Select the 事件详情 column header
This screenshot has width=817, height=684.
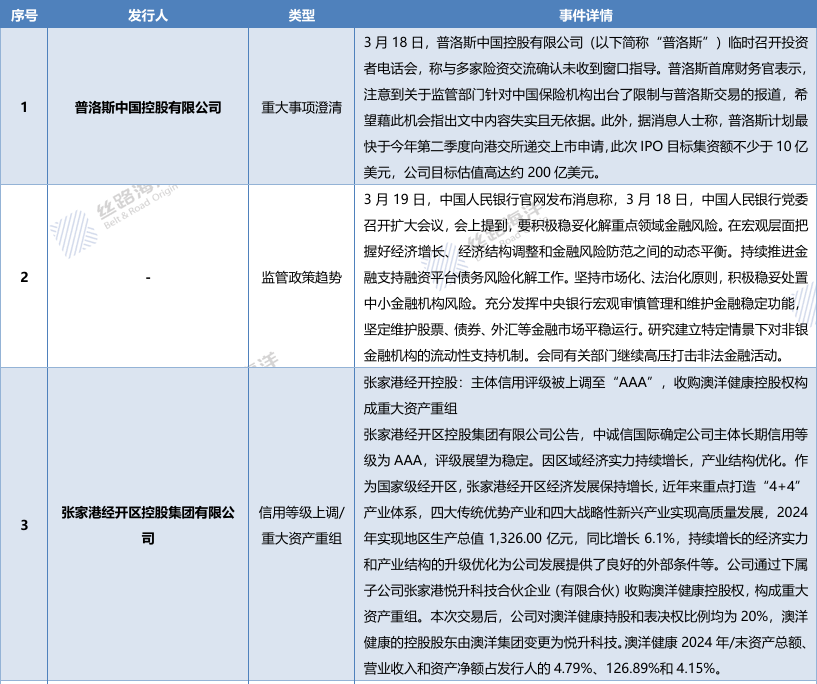click(585, 16)
